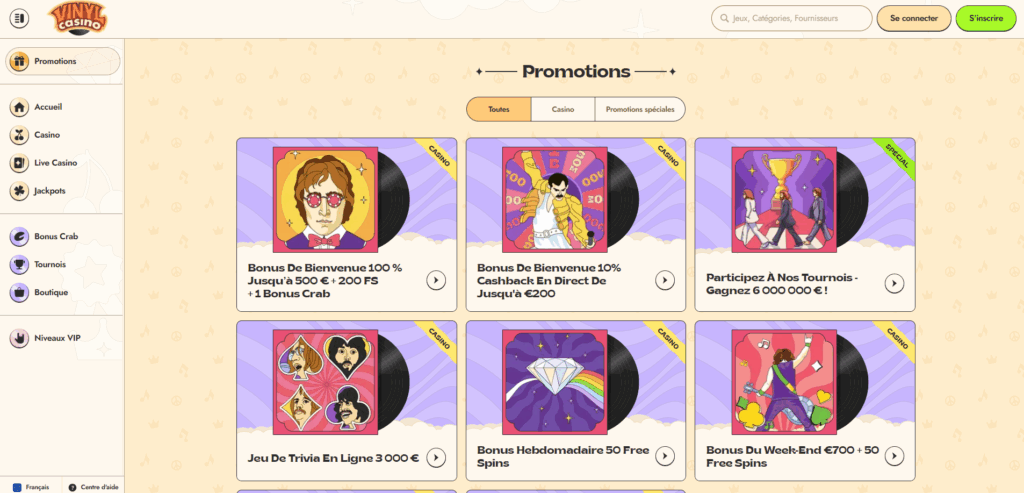Open Boutique shopping bag icon
1024x493 pixels.
(20, 293)
